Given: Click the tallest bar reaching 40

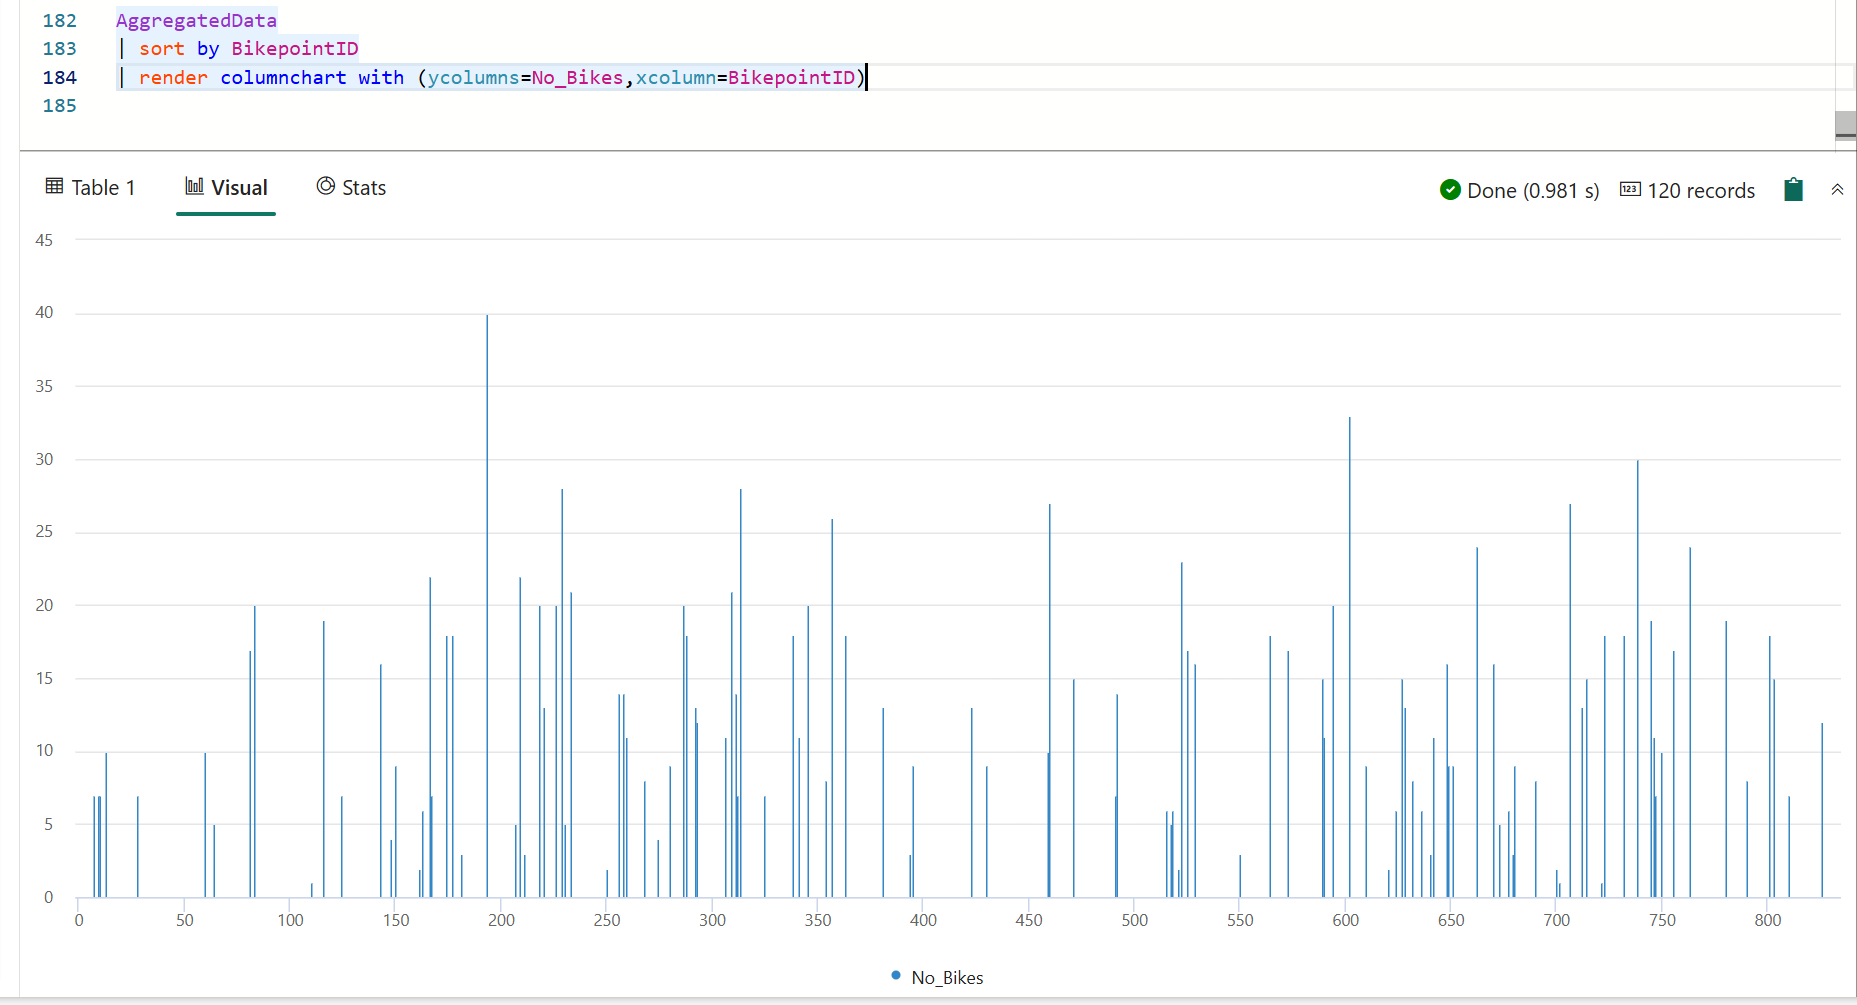Looking at the screenshot, I should coord(487,606).
